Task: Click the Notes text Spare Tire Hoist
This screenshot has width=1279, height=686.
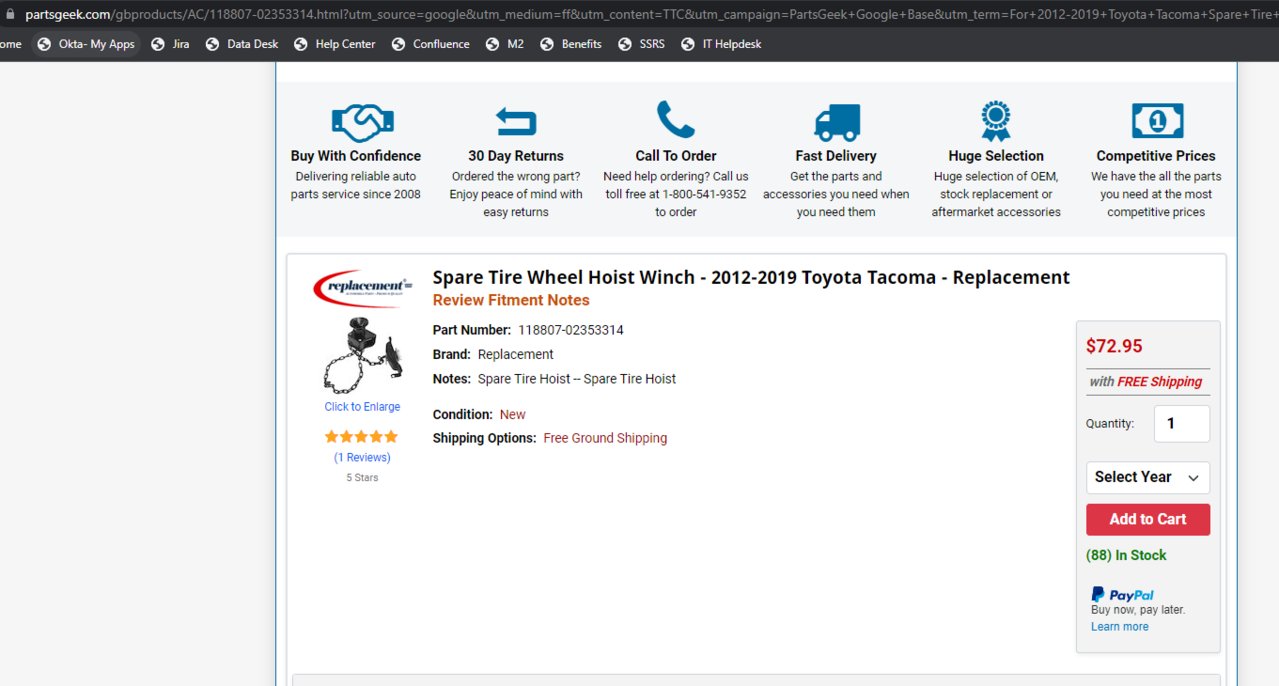Action: pos(577,379)
